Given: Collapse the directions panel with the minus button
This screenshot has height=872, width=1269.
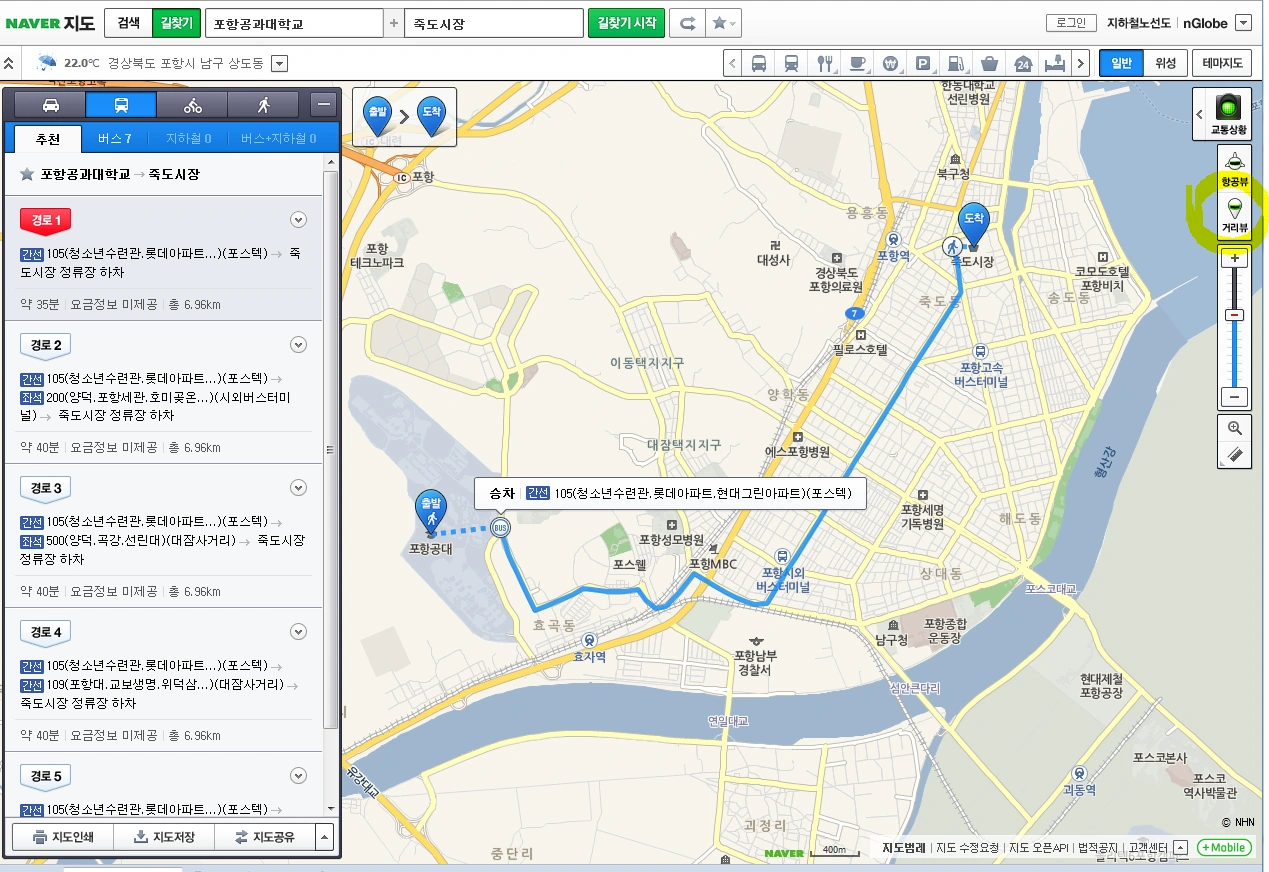Looking at the screenshot, I should pyautogui.click(x=322, y=105).
